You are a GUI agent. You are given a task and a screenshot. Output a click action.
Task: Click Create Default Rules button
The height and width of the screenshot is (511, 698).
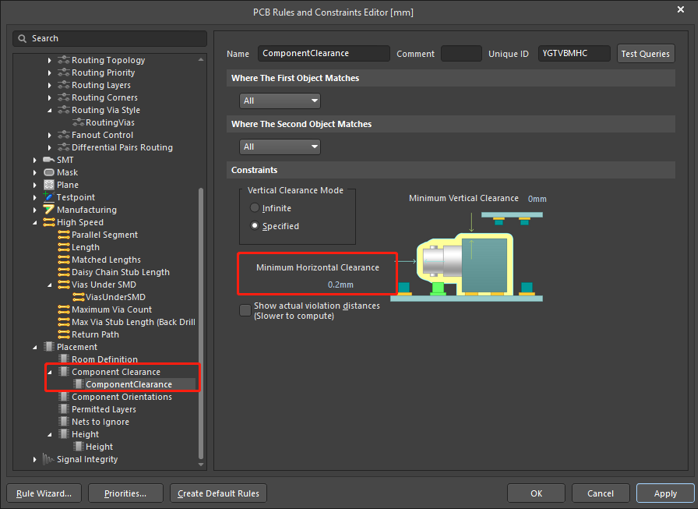click(x=218, y=493)
